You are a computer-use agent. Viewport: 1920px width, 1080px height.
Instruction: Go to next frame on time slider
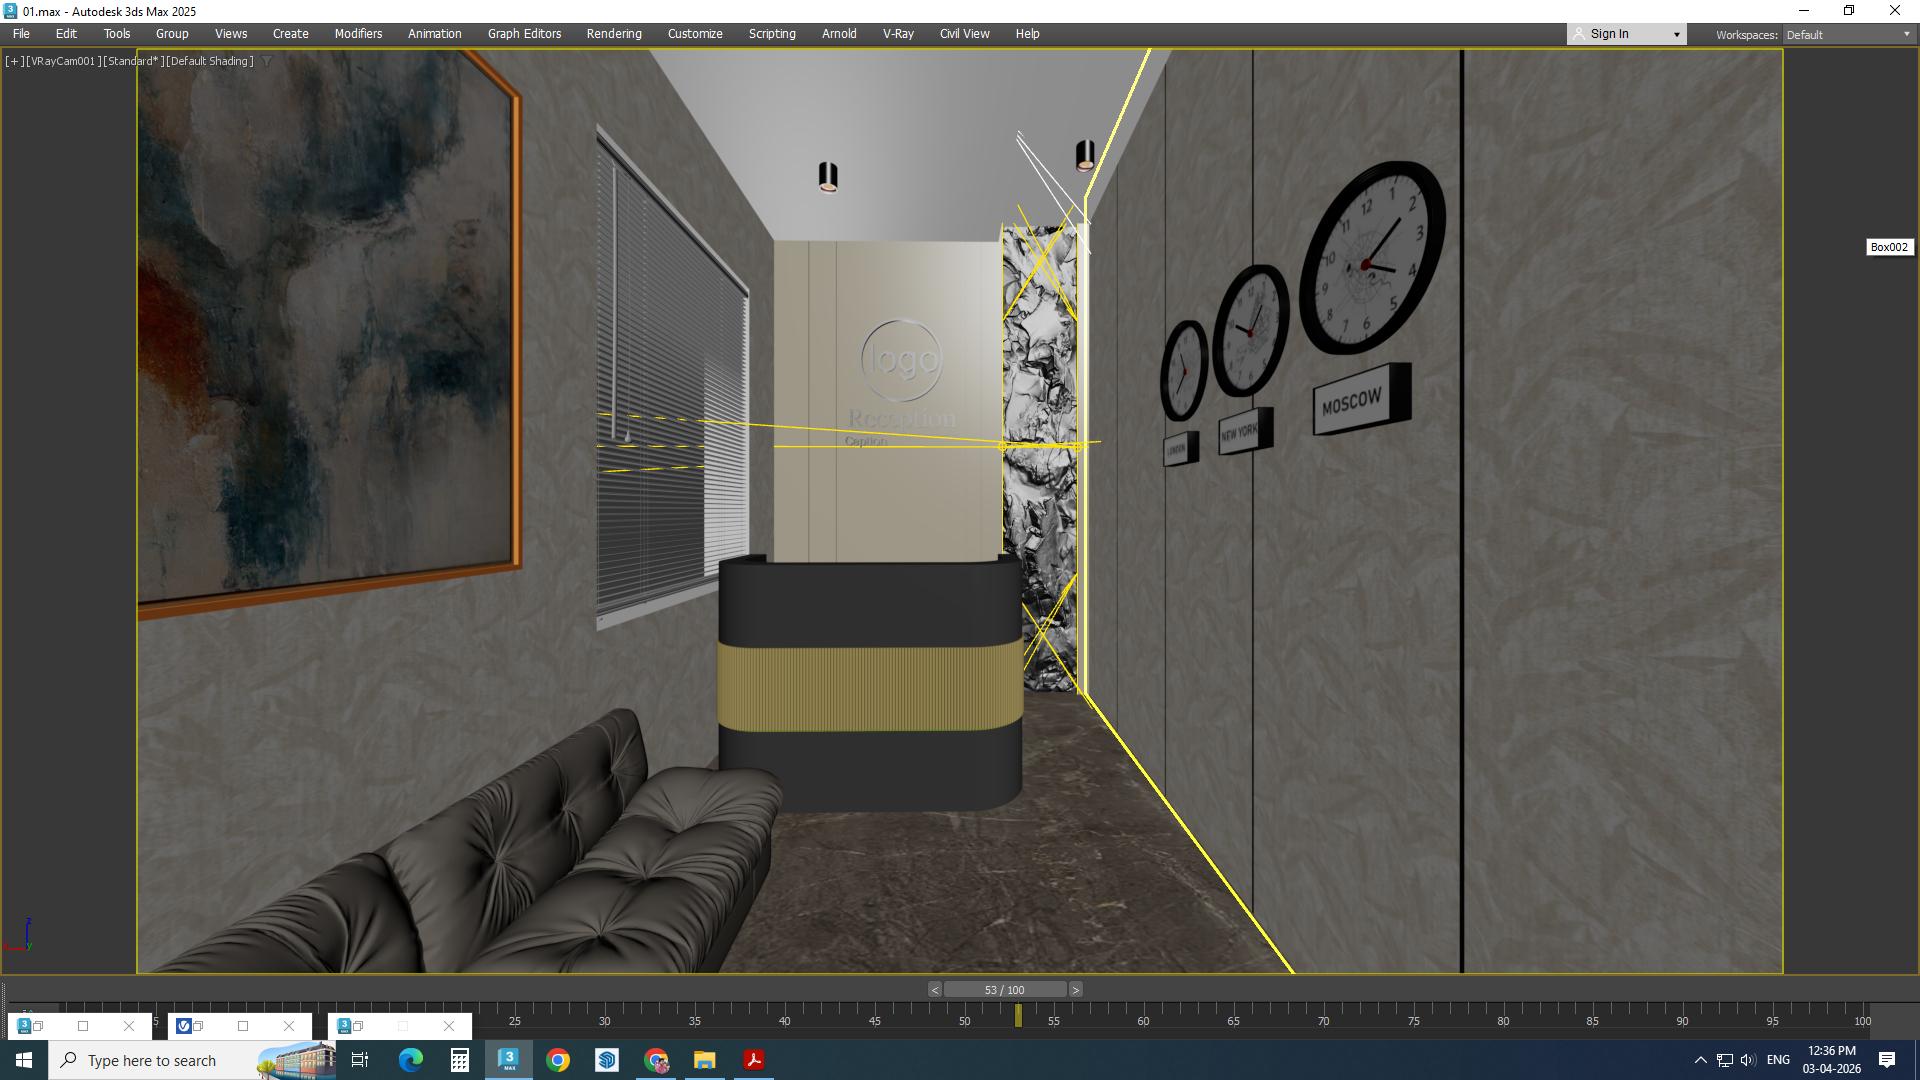click(1075, 990)
